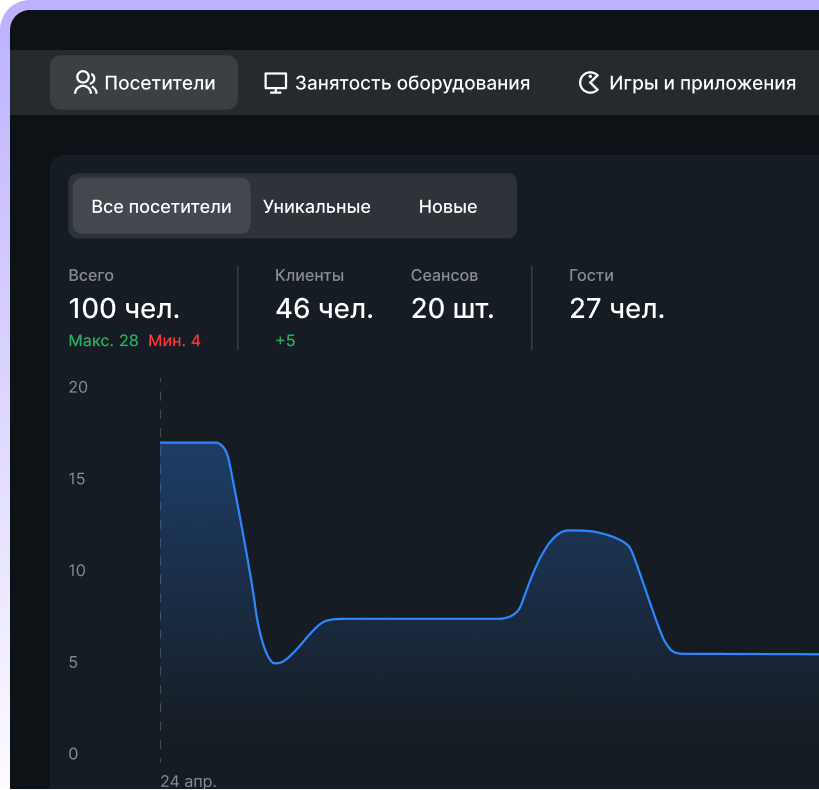Click the Макс. 28 indicator
819x790 pixels.
[x=103, y=341]
